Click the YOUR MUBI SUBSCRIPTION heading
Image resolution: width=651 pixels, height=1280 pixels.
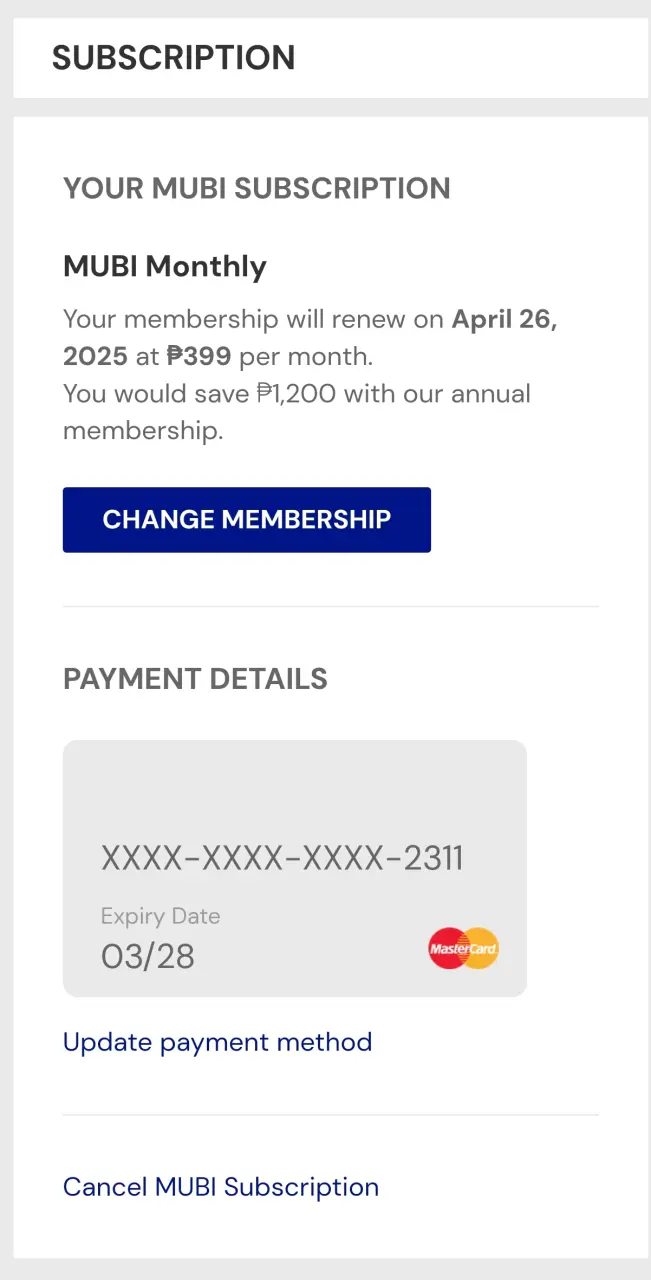pyautogui.click(x=257, y=188)
